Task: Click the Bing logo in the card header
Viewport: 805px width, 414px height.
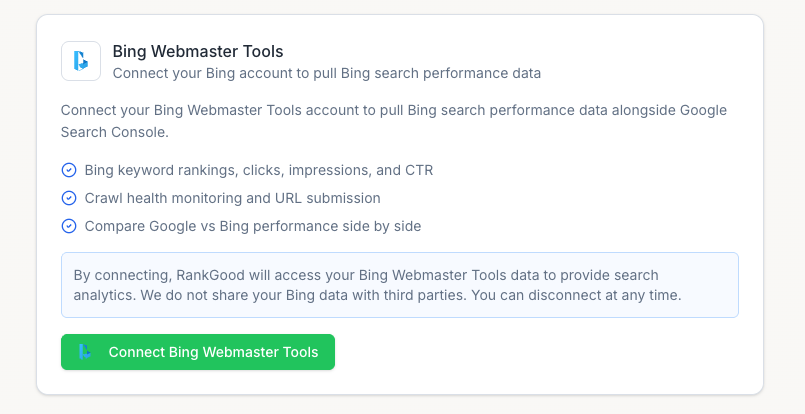Action: click(x=81, y=61)
